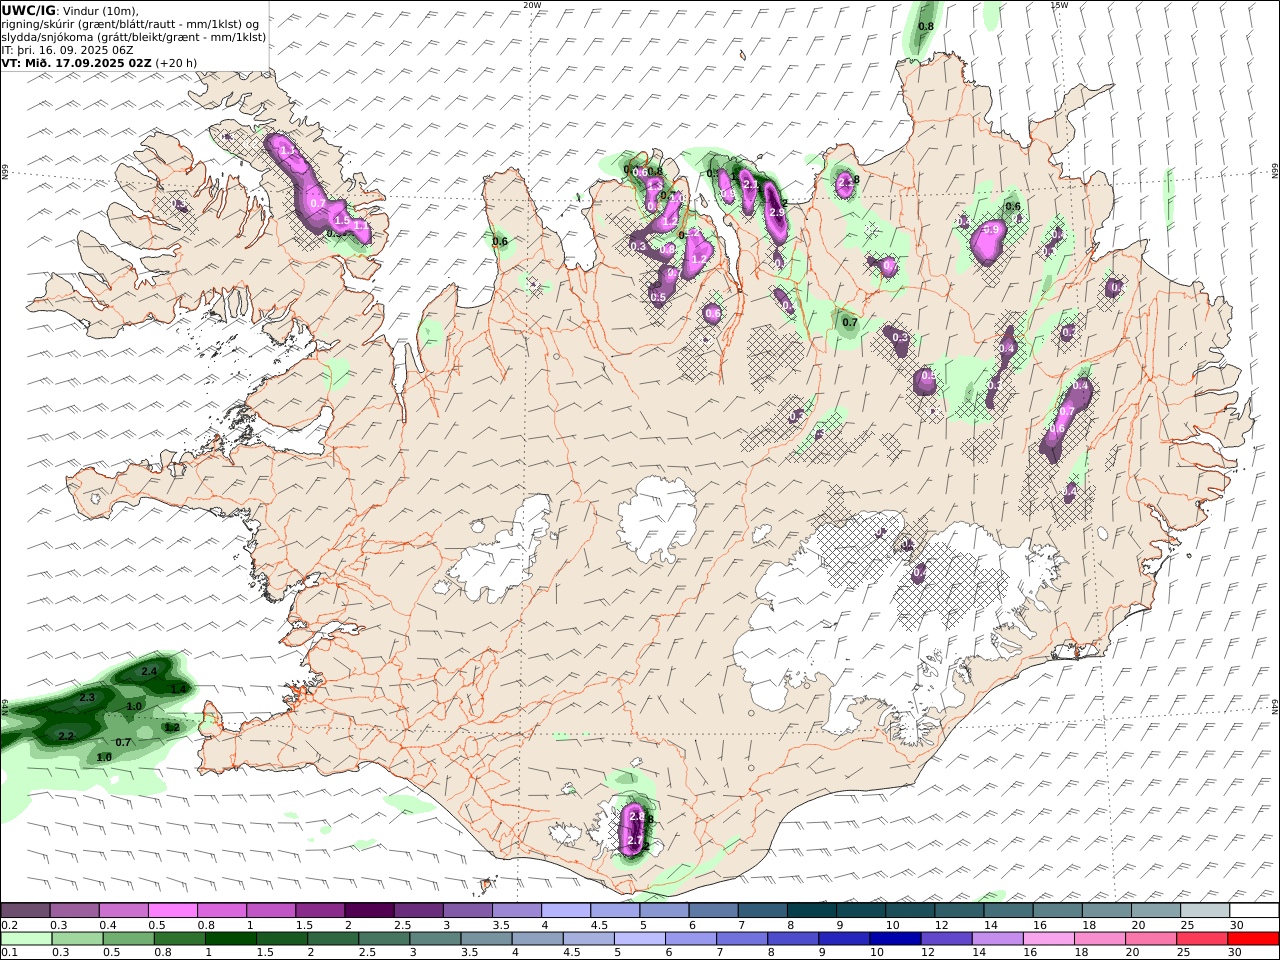Click the '2.2' rain value label
Viewport: 1280px width, 960px height.
click(66, 736)
